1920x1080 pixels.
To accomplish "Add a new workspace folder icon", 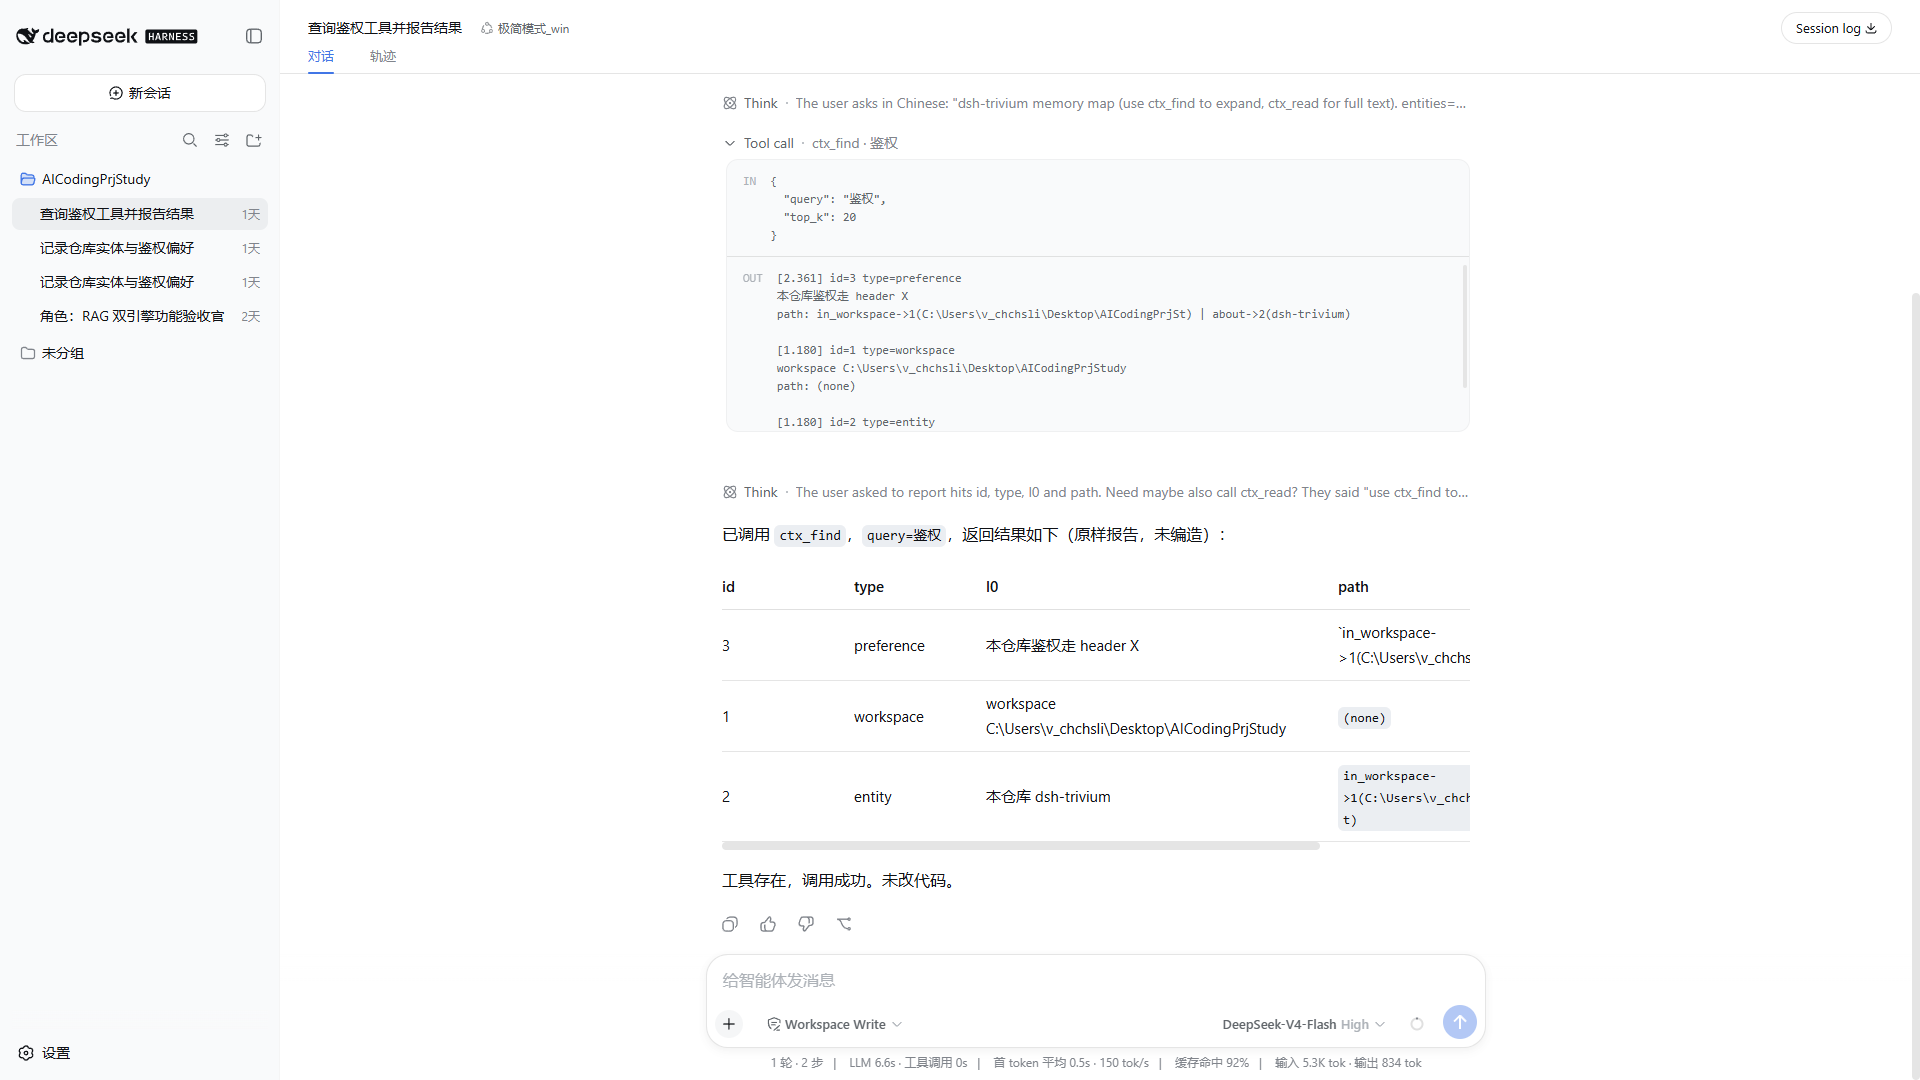I will (254, 140).
